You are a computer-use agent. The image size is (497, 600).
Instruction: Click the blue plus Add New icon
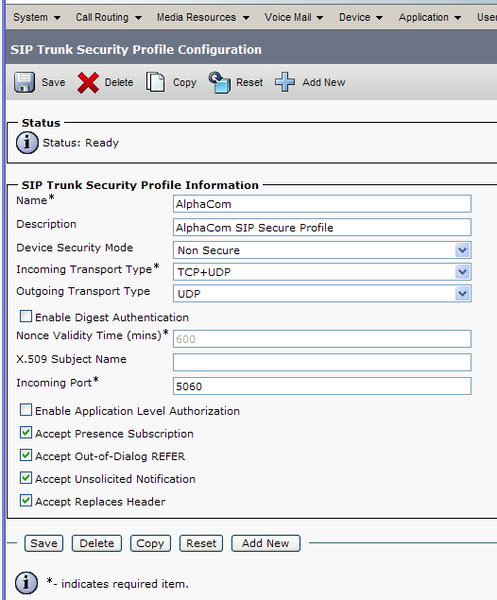tap(285, 82)
